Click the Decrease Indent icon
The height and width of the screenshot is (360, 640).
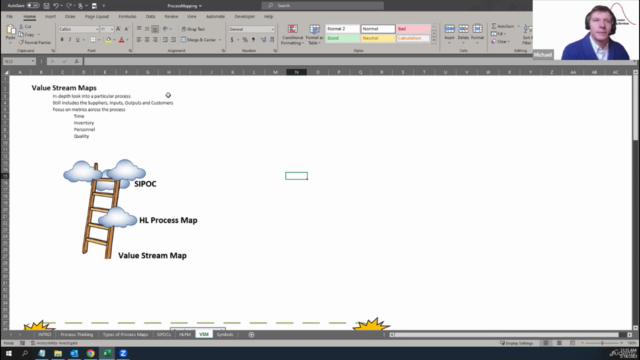[165, 40]
